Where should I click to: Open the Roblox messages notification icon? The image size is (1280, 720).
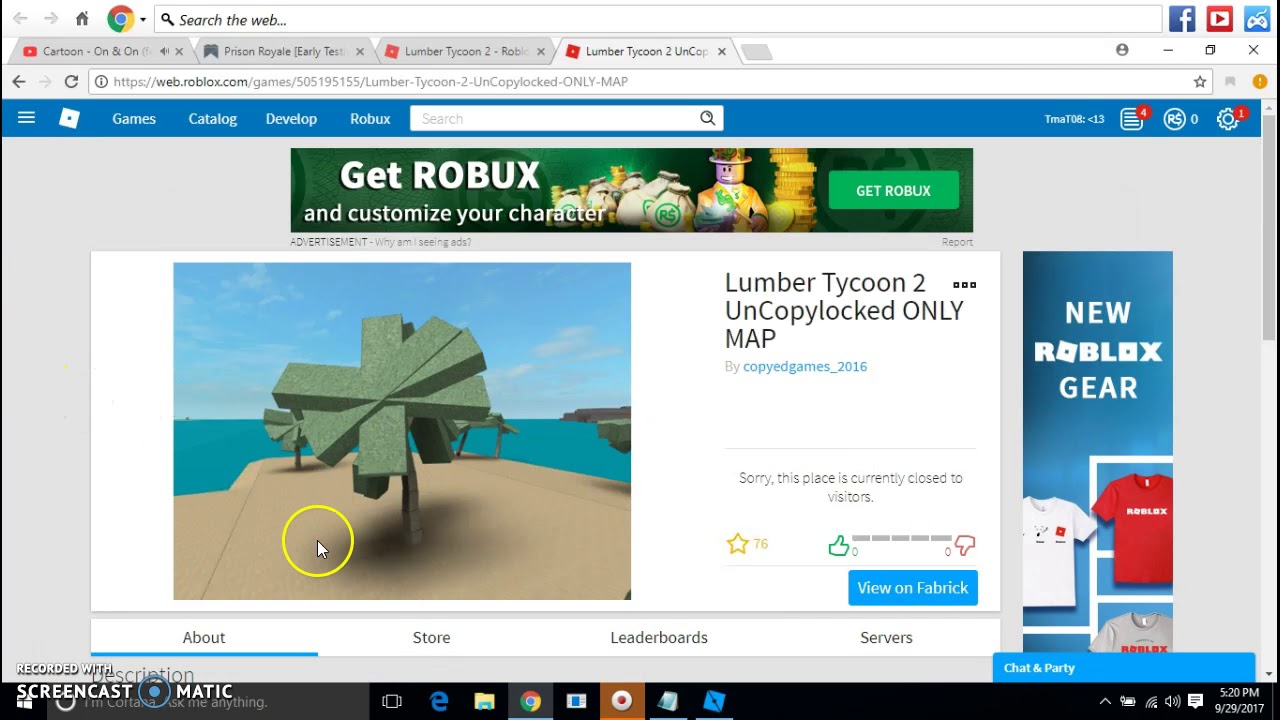coord(1132,119)
